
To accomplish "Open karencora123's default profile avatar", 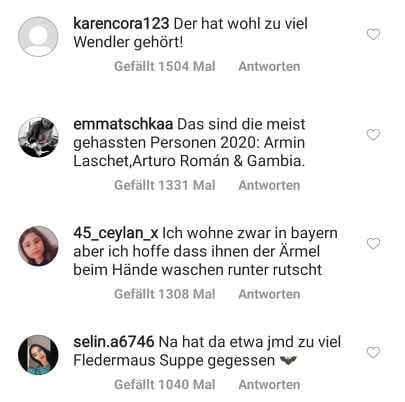I will [x=38, y=37].
